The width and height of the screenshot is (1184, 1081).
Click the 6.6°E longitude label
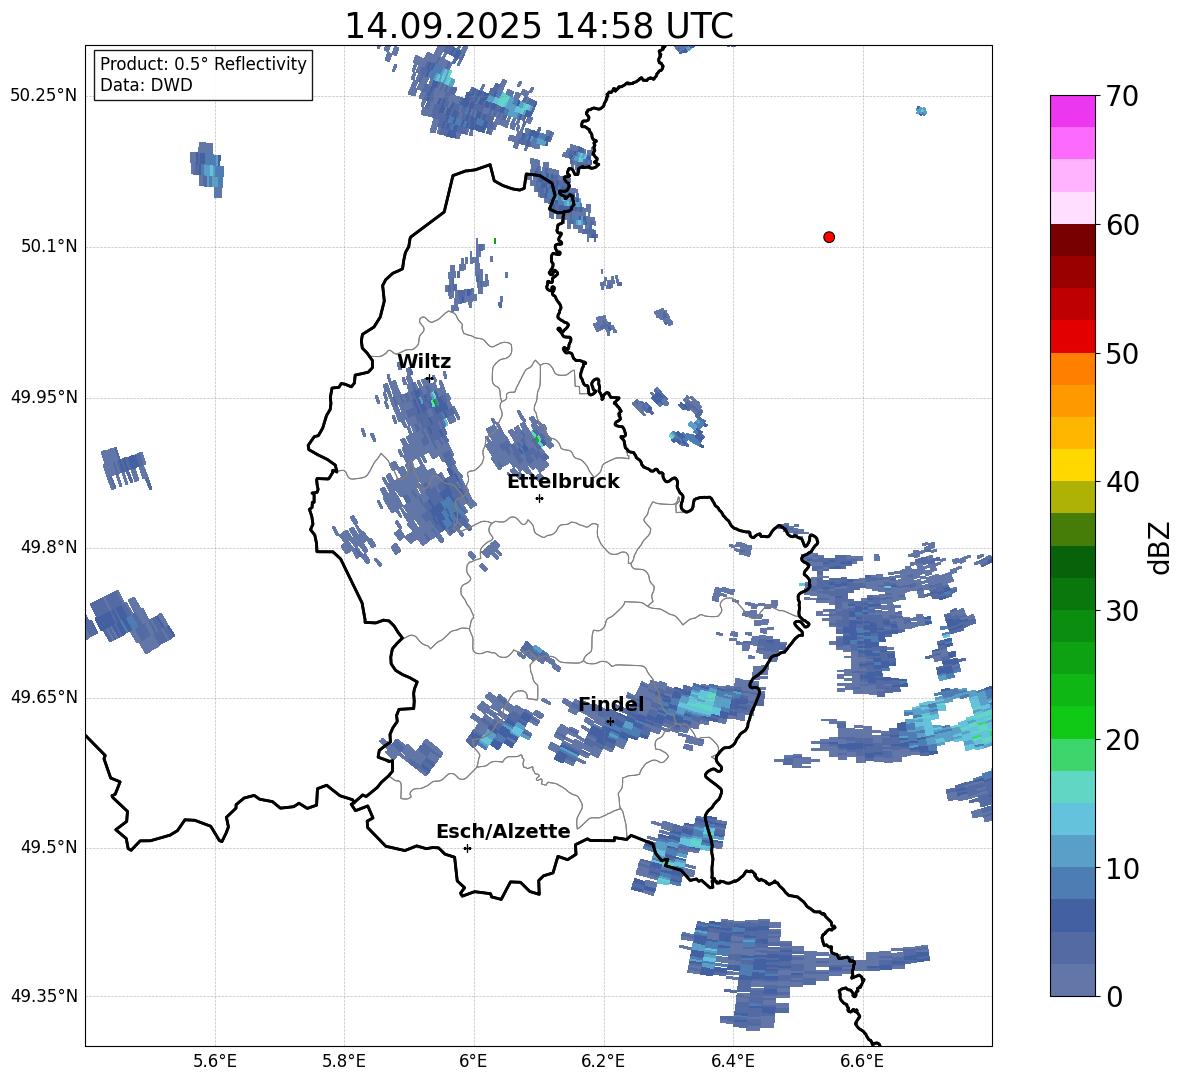(862, 1061)
